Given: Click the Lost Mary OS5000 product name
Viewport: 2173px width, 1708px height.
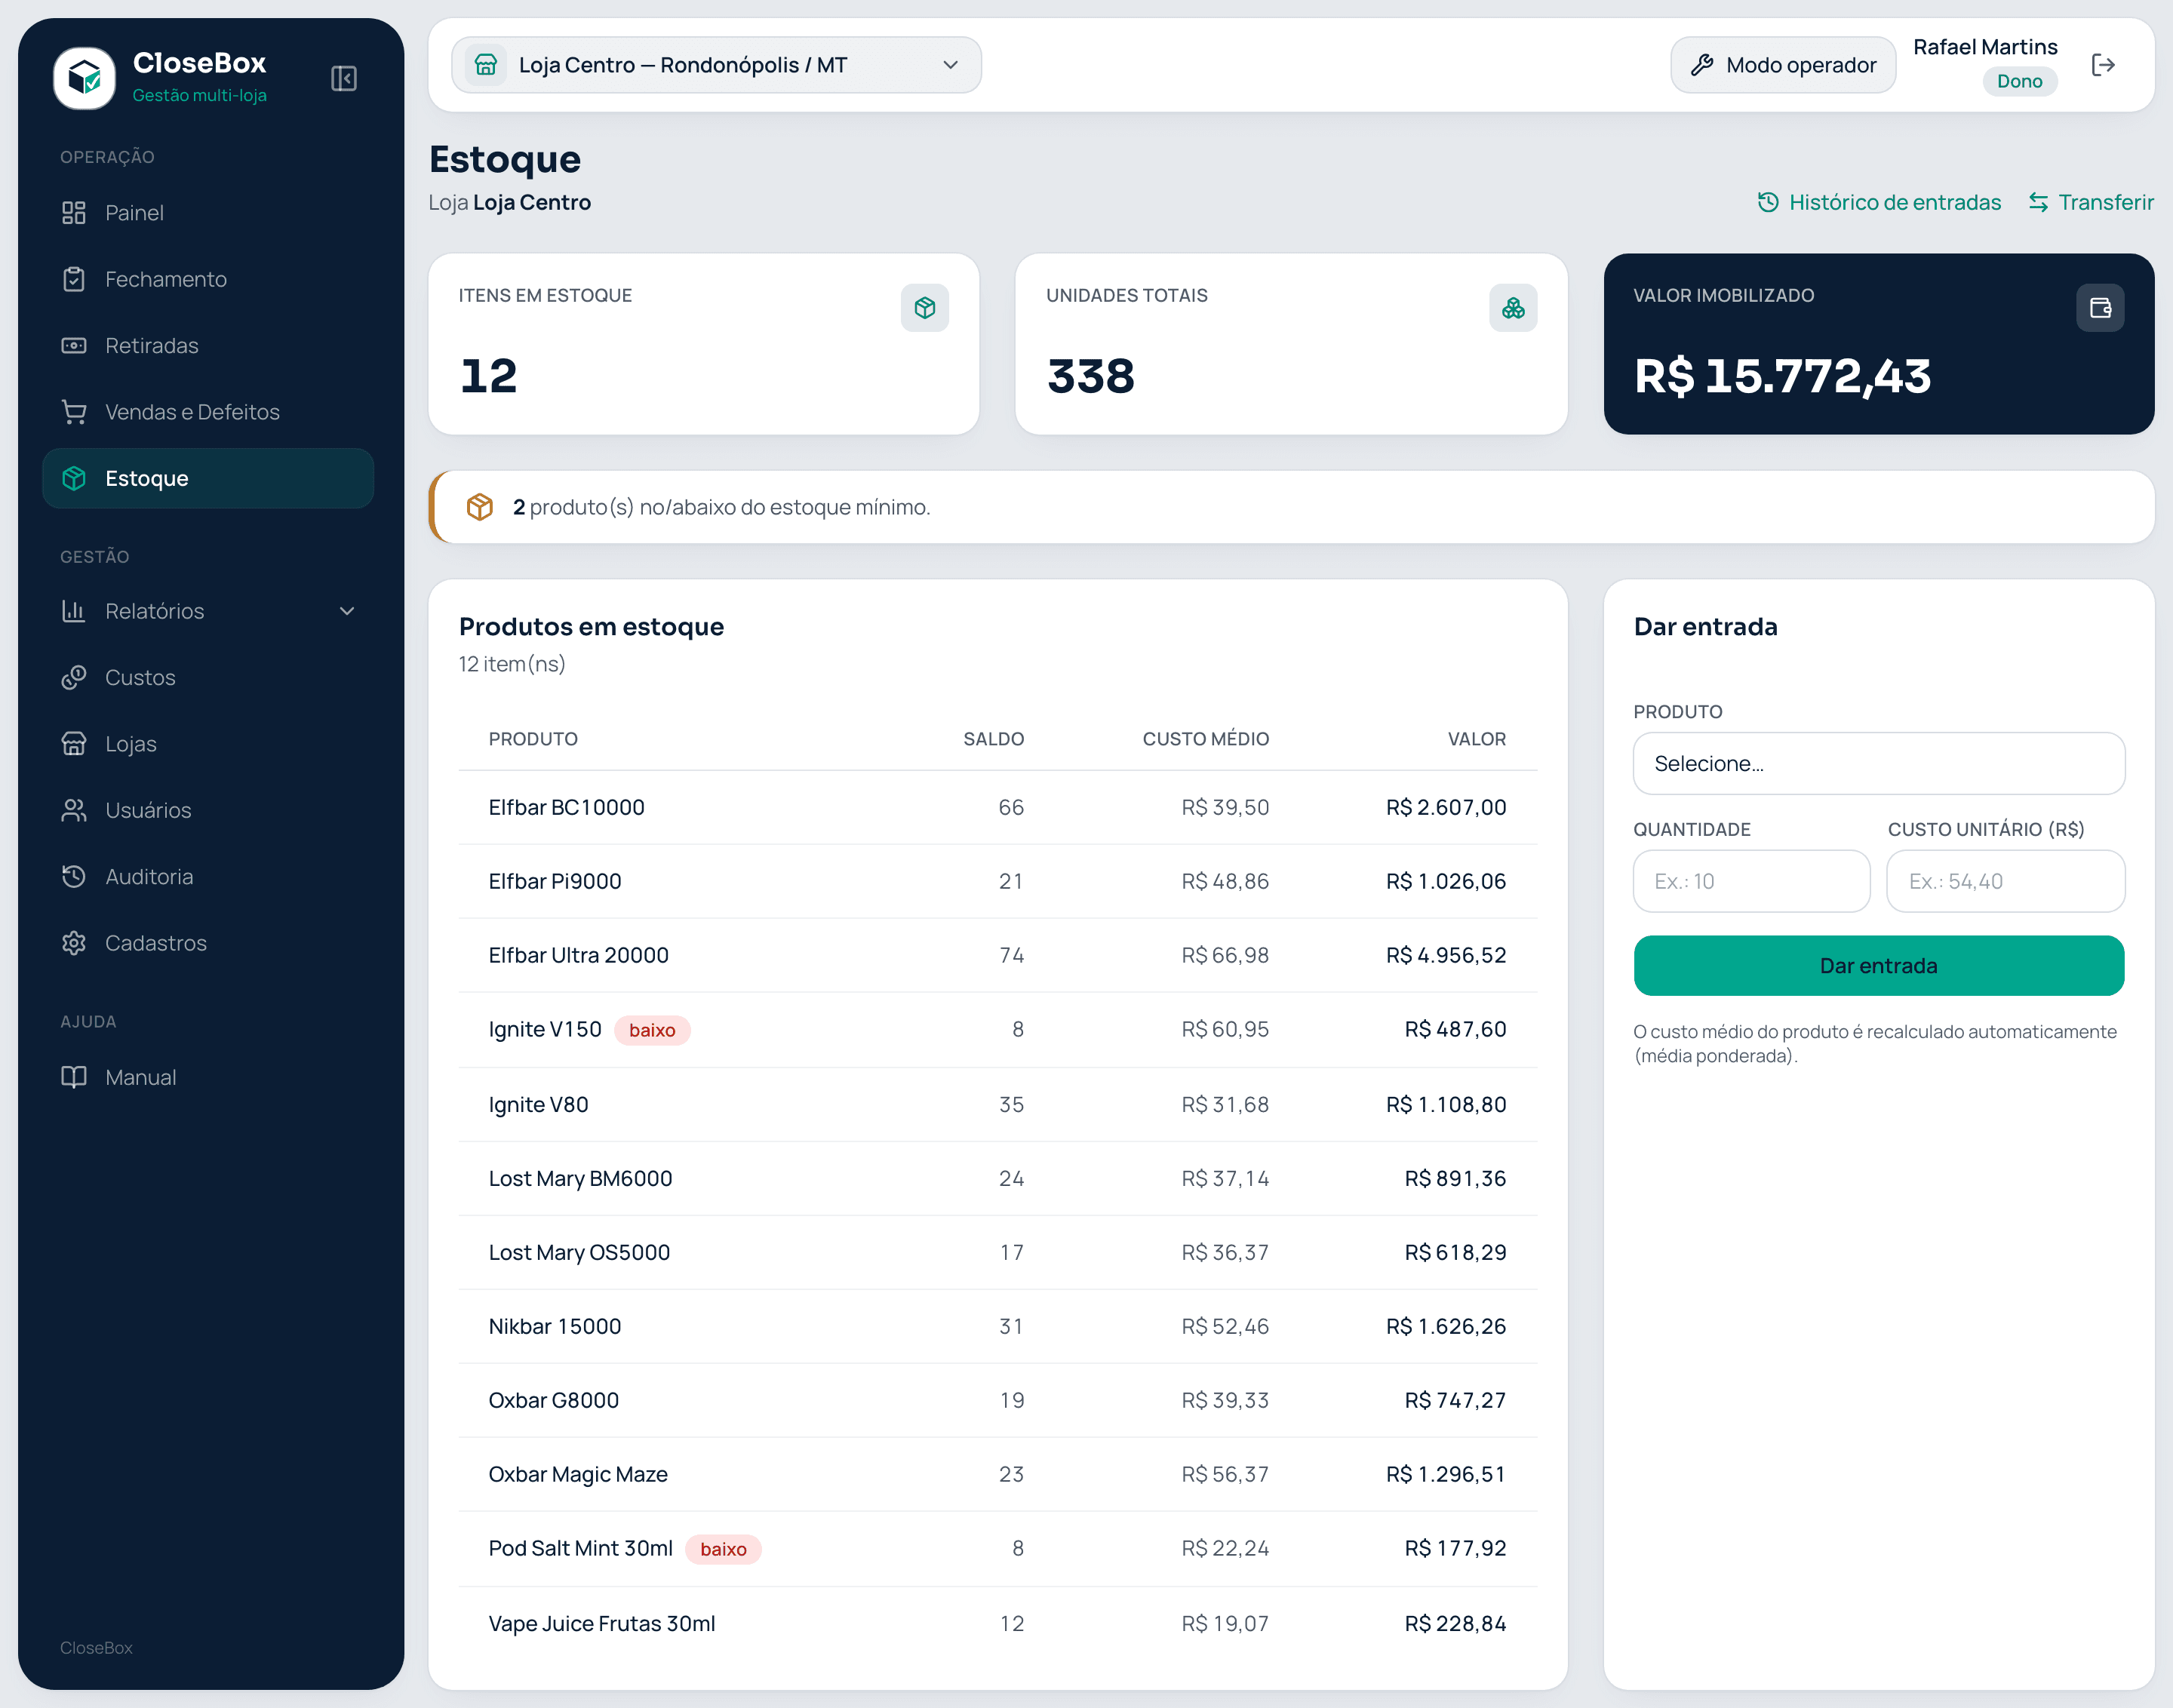Looking at the screenshot, I should 580,1252.
